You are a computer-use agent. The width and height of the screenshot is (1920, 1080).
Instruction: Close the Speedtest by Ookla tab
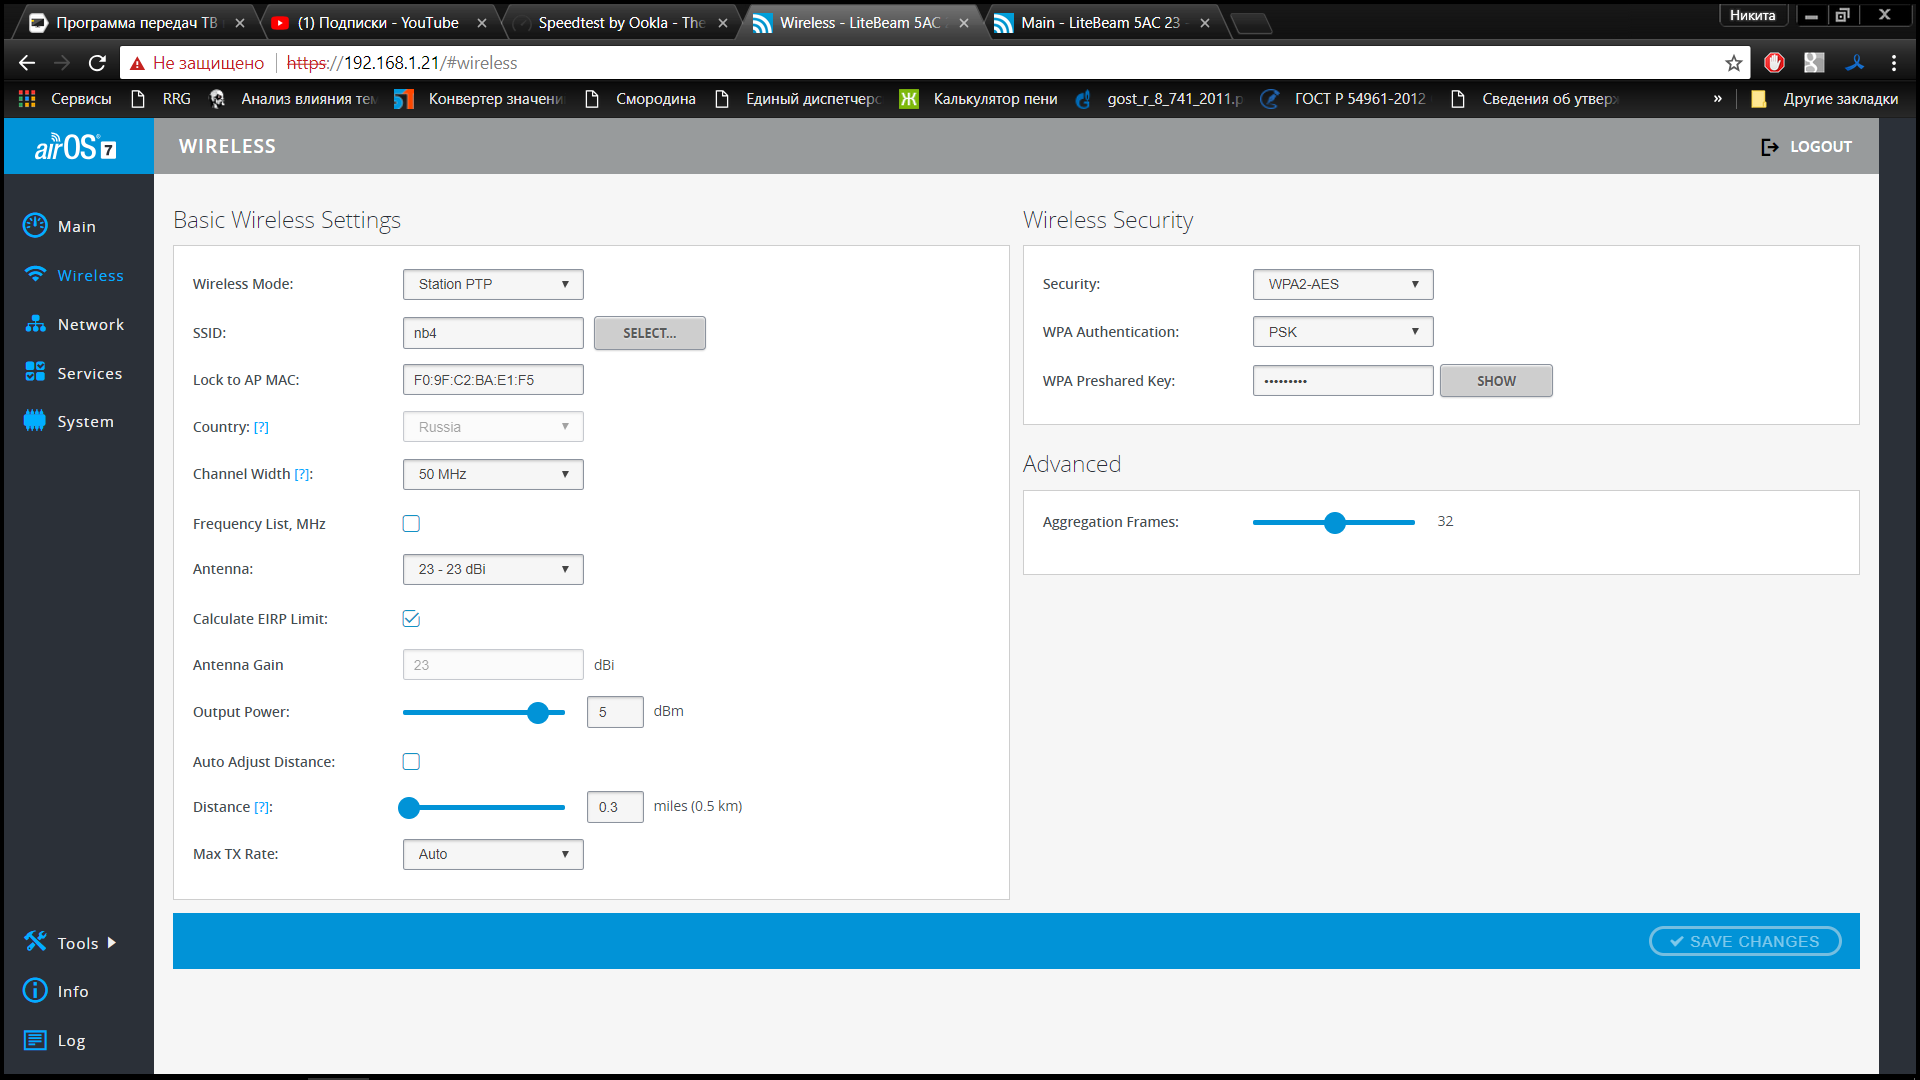point(723,23)
